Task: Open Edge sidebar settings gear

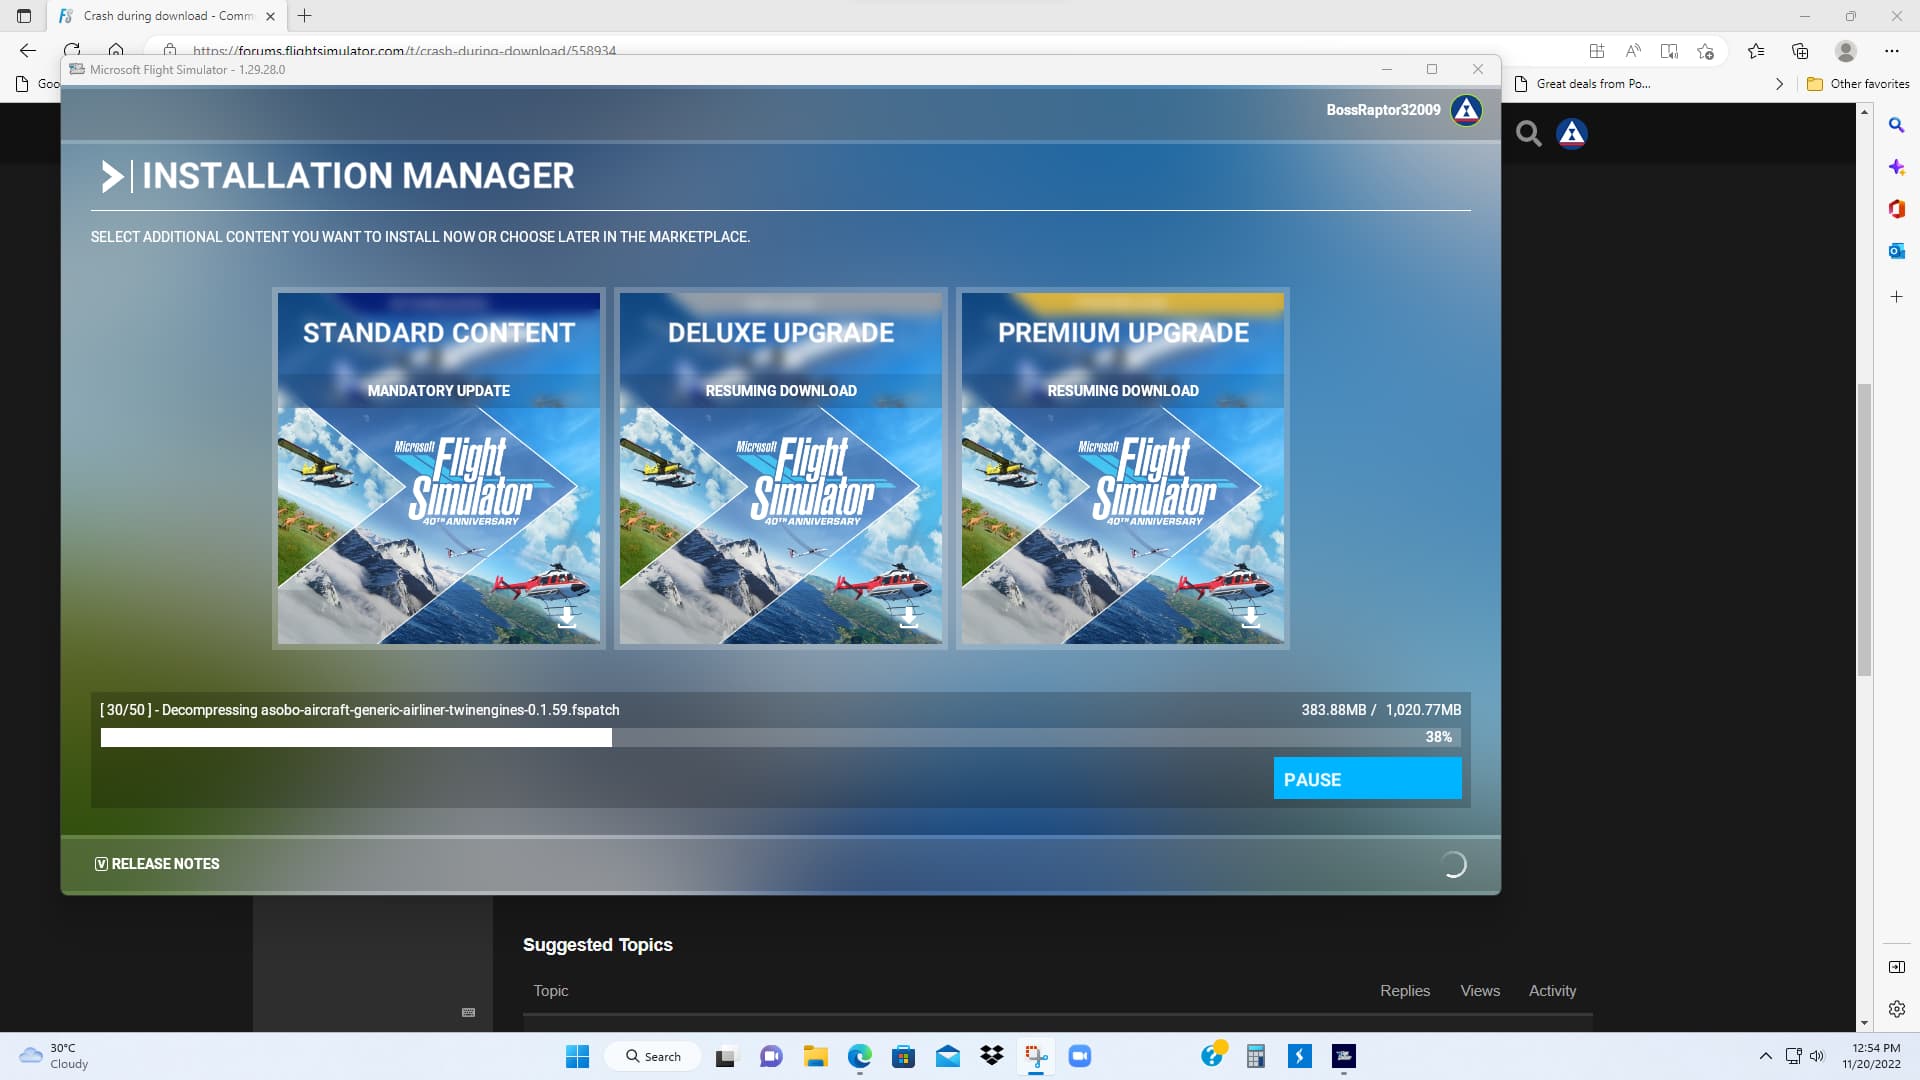Action: (x=1896, y=1009)
